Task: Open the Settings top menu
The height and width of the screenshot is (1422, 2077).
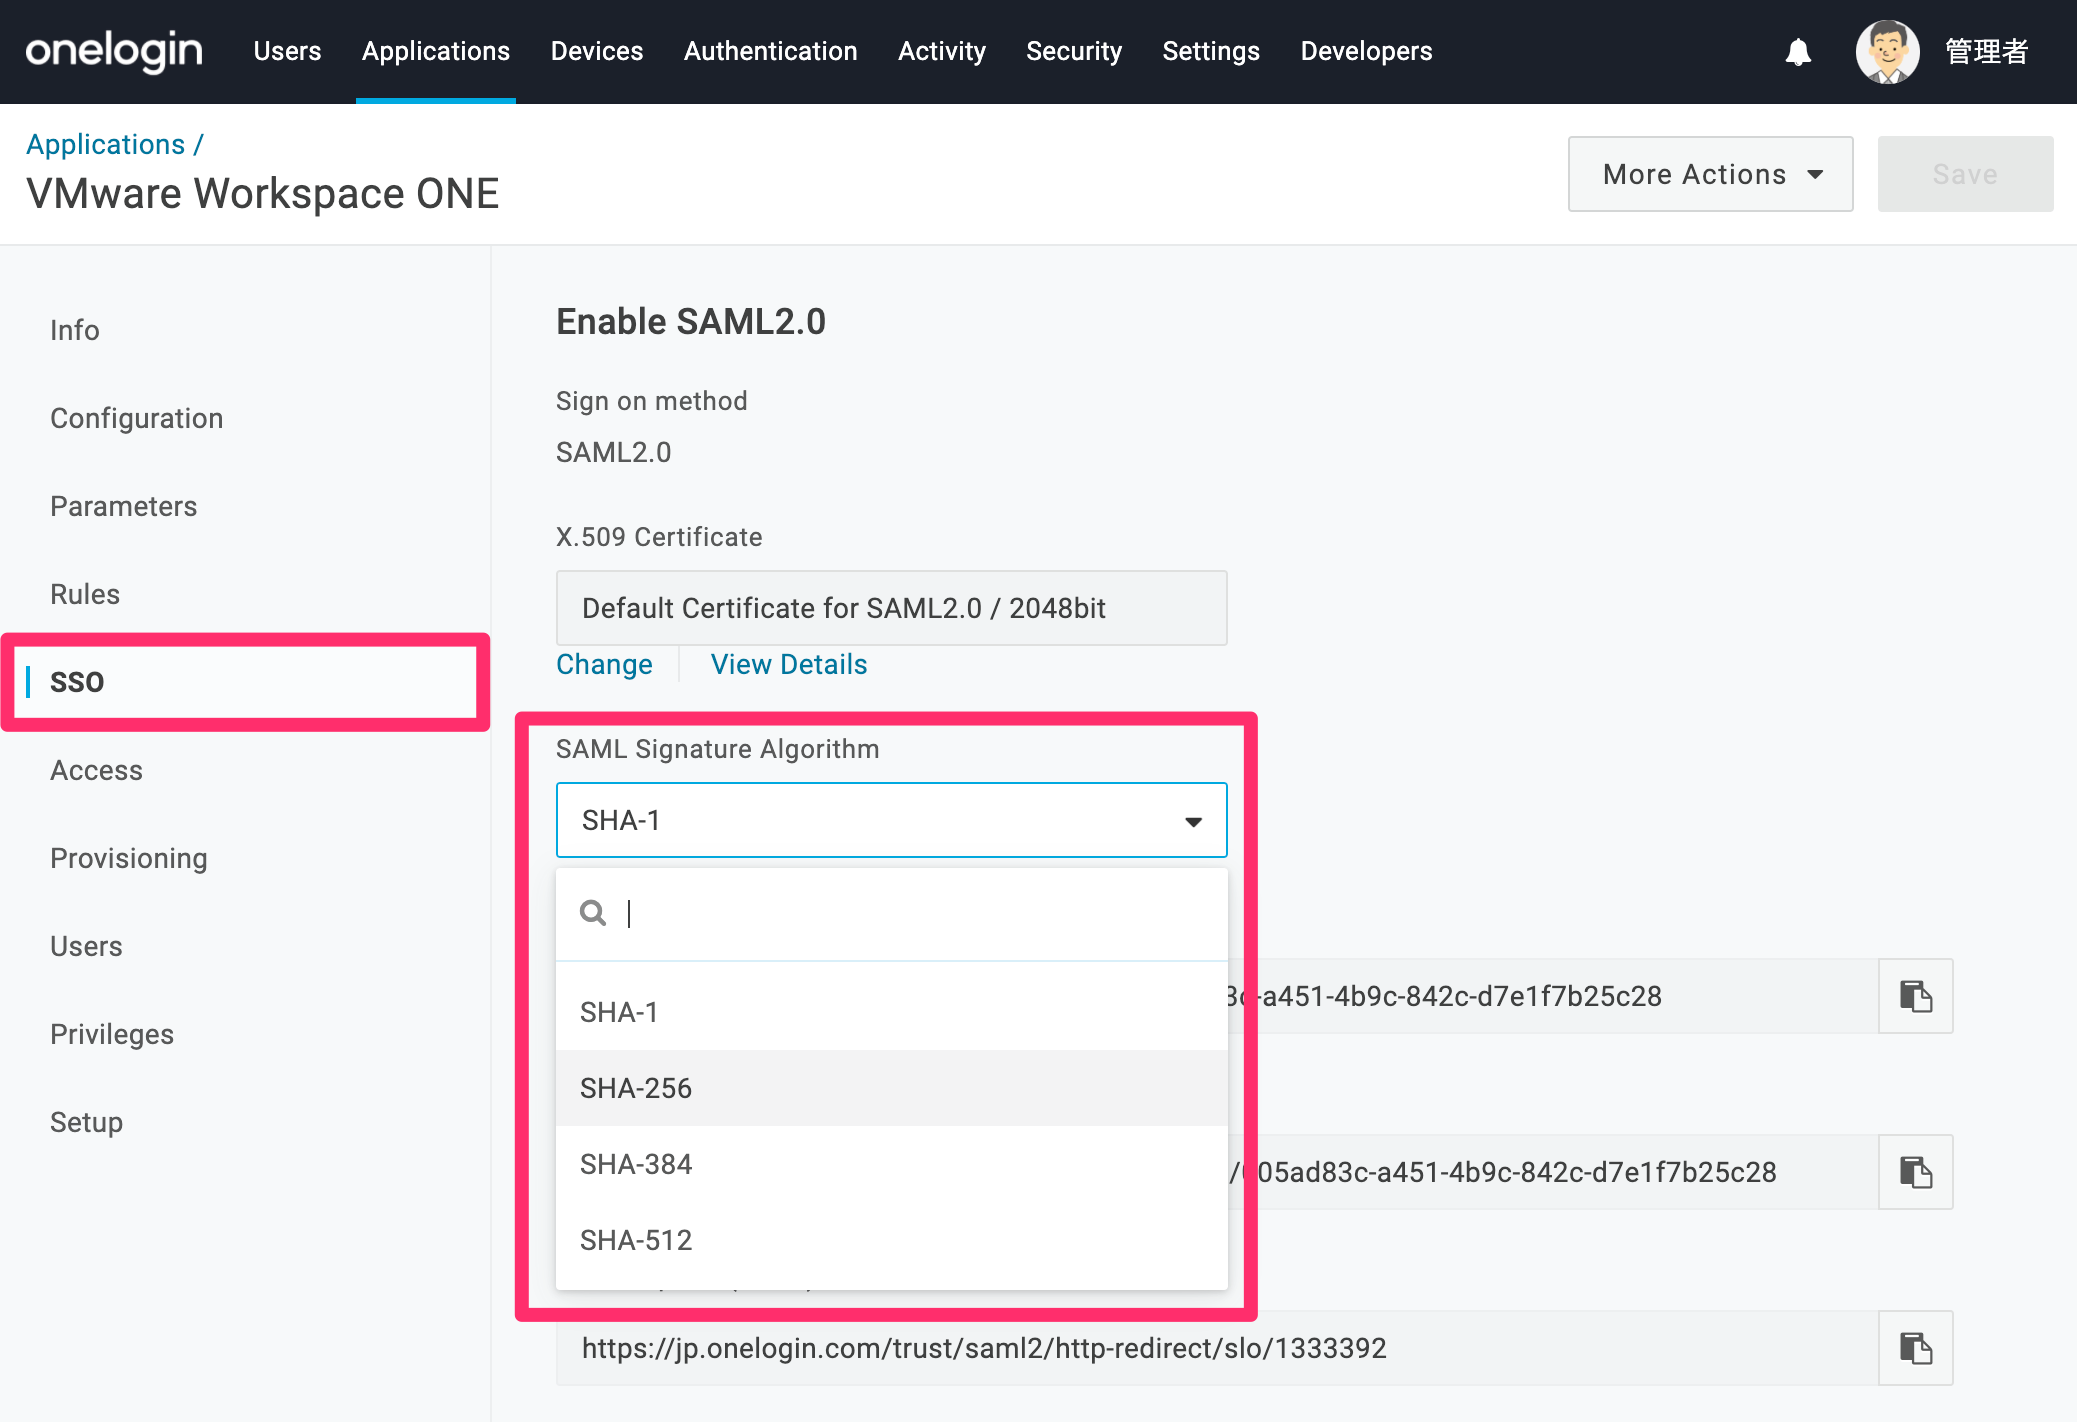Action: (x=1211, y=51)
